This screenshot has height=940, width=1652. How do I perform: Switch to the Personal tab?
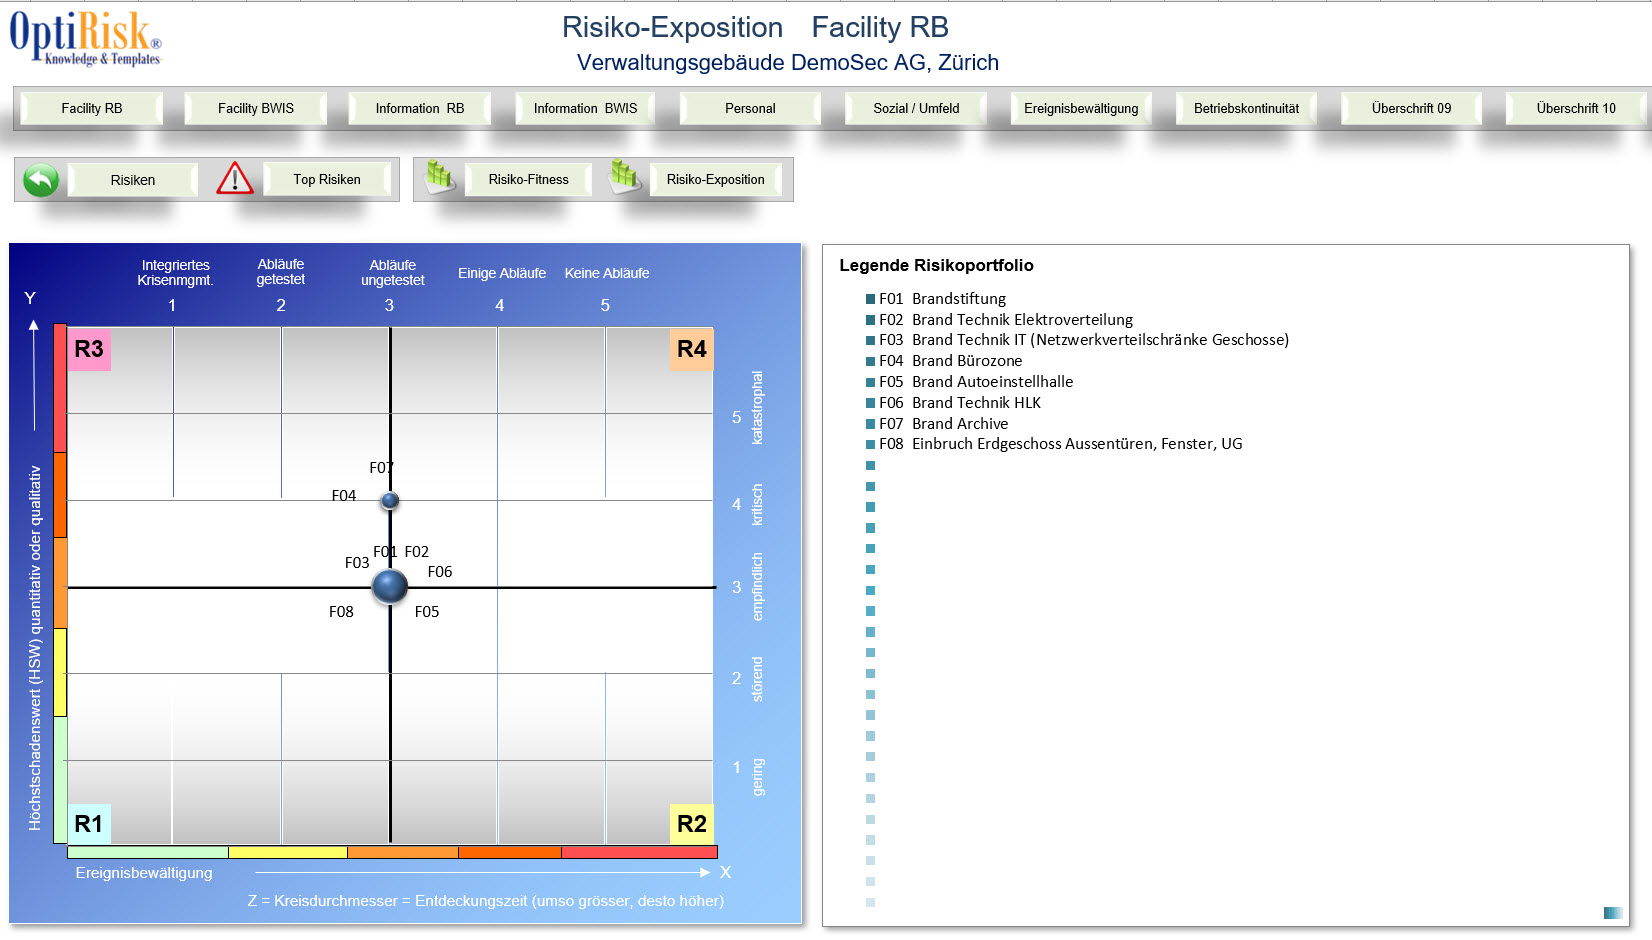(750, 108)
